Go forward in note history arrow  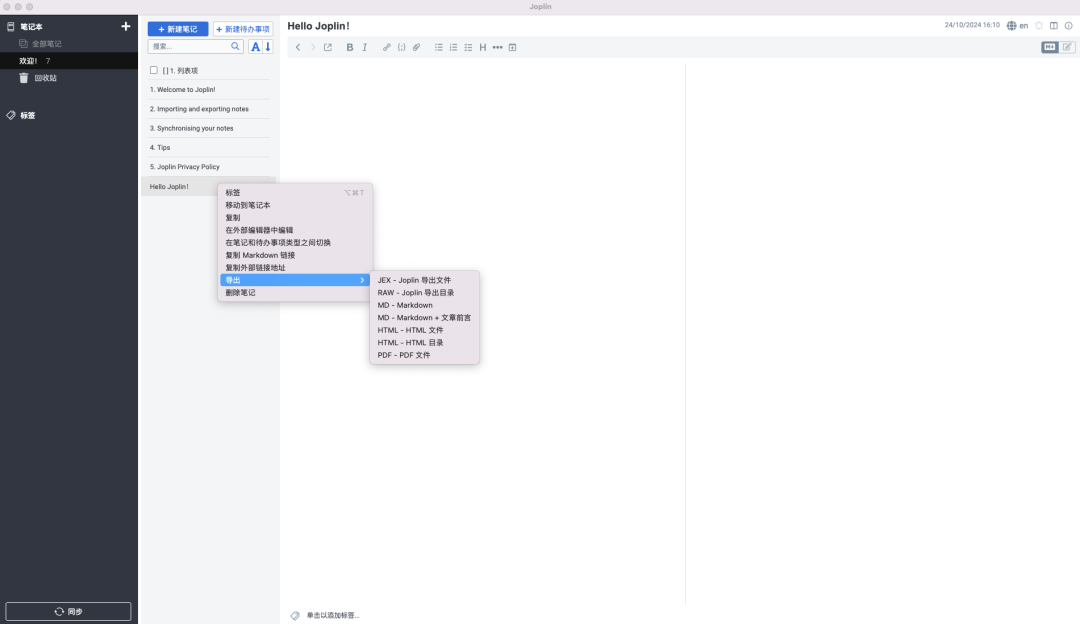[313, 48]
